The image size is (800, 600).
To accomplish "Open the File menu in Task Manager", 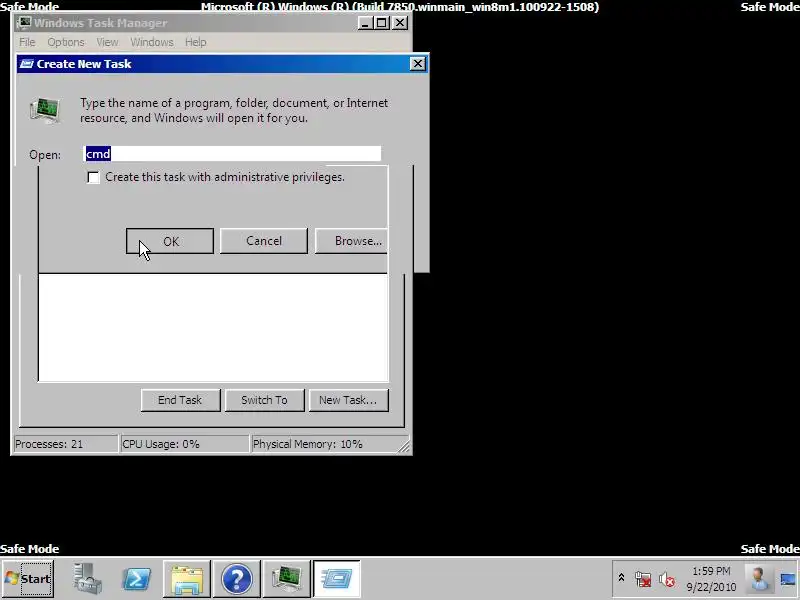I will tap(27, 42).
